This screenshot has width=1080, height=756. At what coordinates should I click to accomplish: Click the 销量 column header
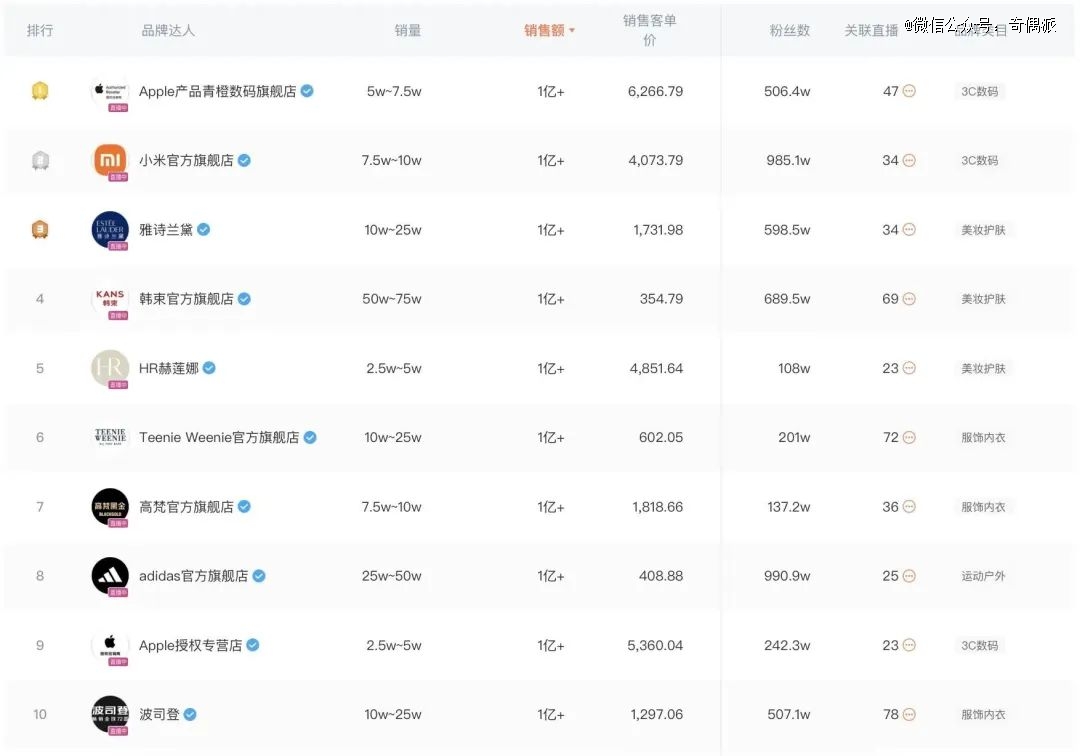coord(408,30)
